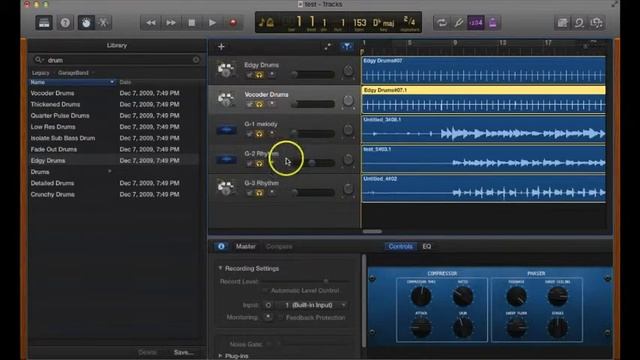Toggle the purple Metronome button
The image size is (640, 360).
[493, 23]
